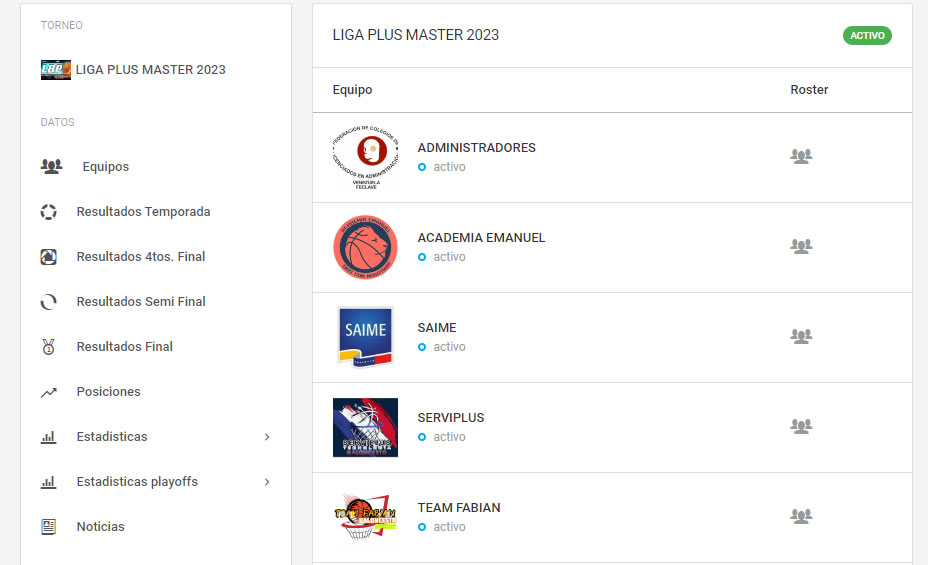The width and height of the screenshot is (928, 565).
Task: Expand the Estadisticas playoffs chevron
Action: point(267,482)
